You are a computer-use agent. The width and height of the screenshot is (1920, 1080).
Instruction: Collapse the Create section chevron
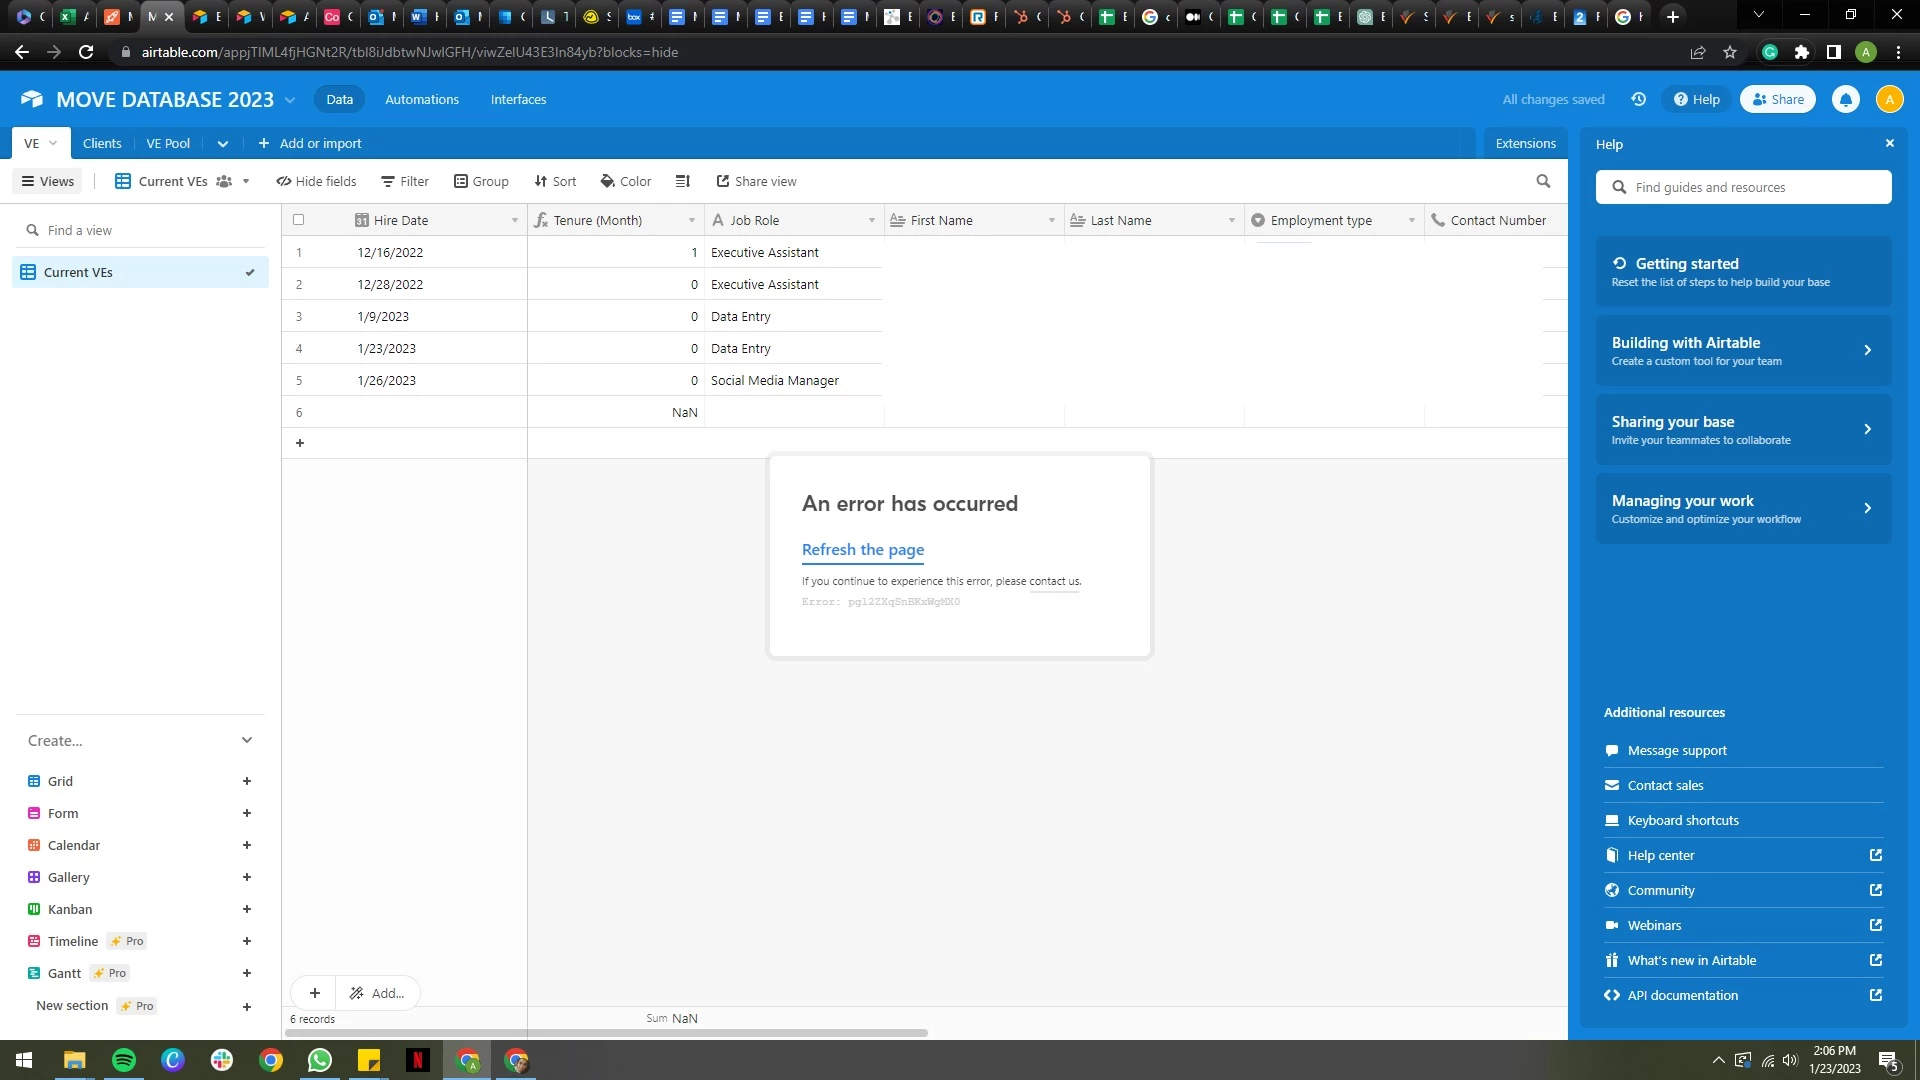pyautogui.click(x=247, y=740)
